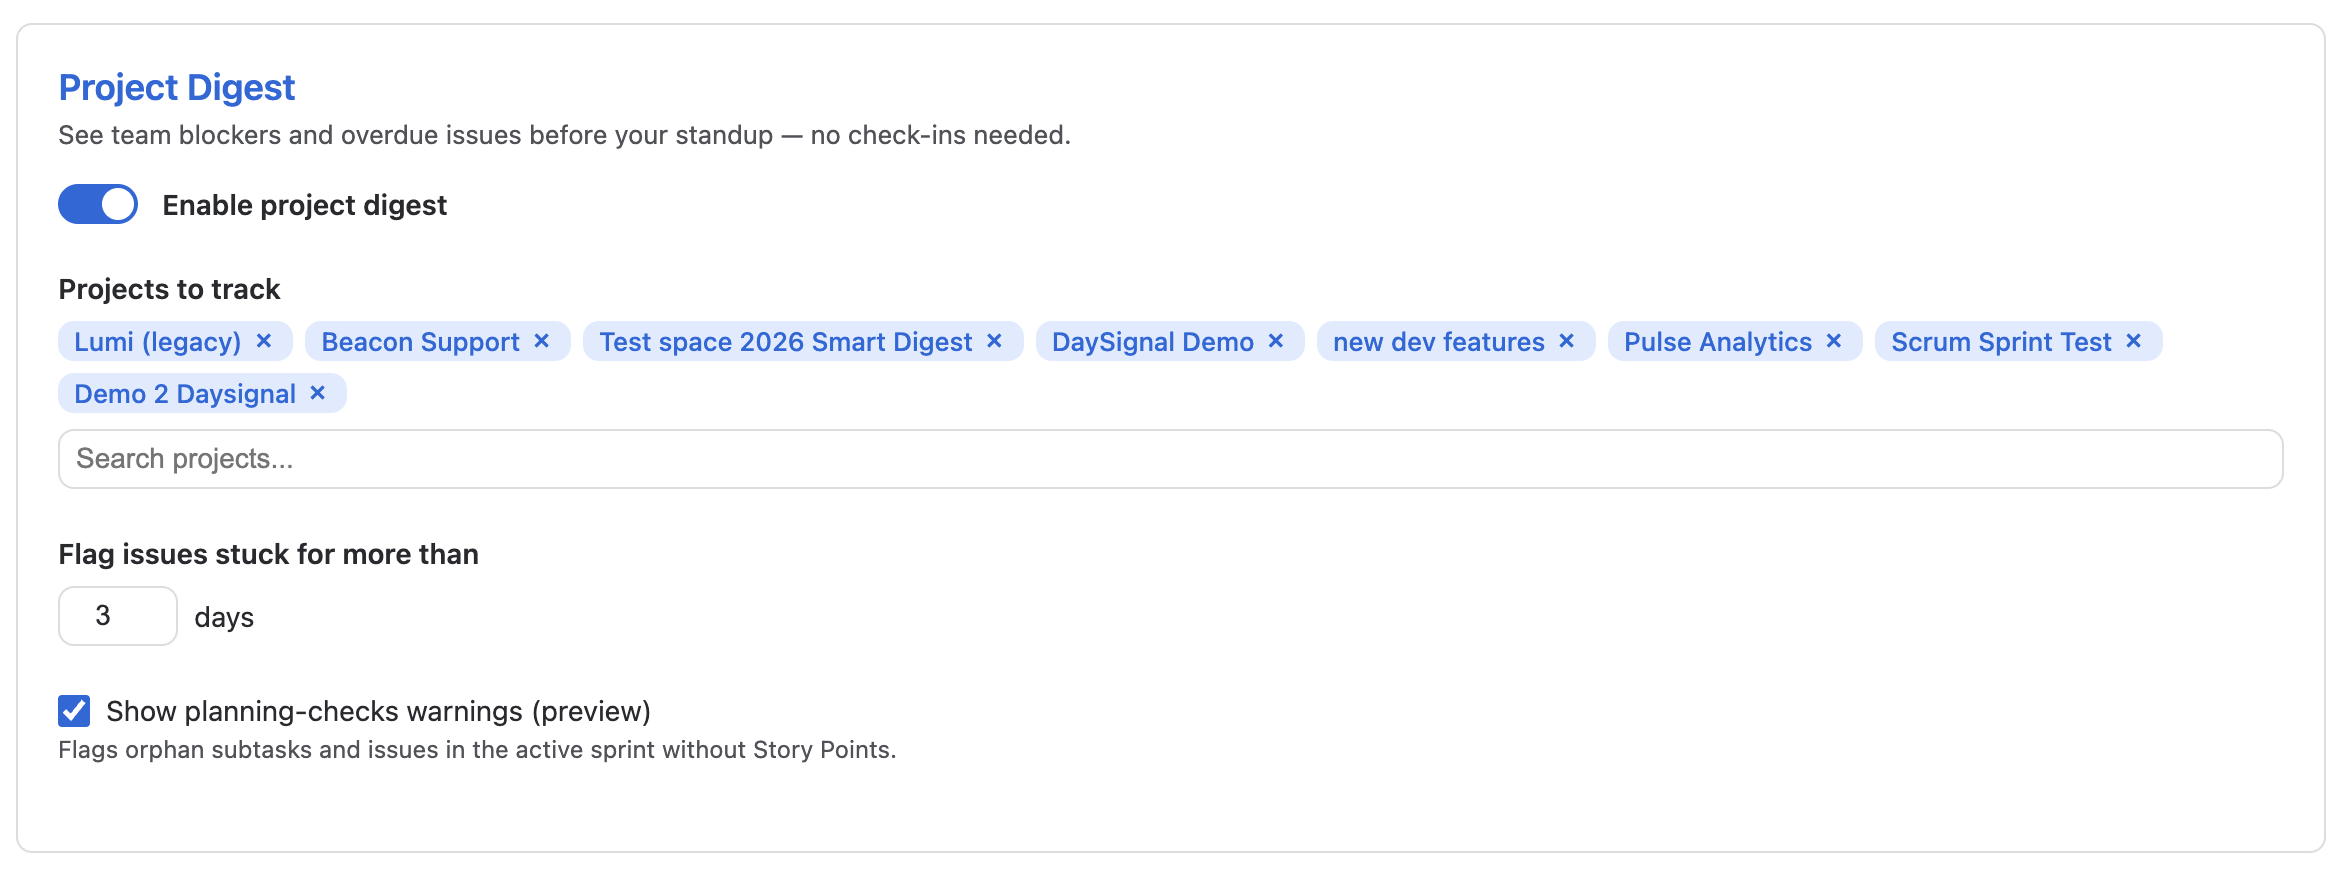Remove Beacon Support from tracked projects
The width and height of the screenshot is (2338, 874).
coord(542,341)
